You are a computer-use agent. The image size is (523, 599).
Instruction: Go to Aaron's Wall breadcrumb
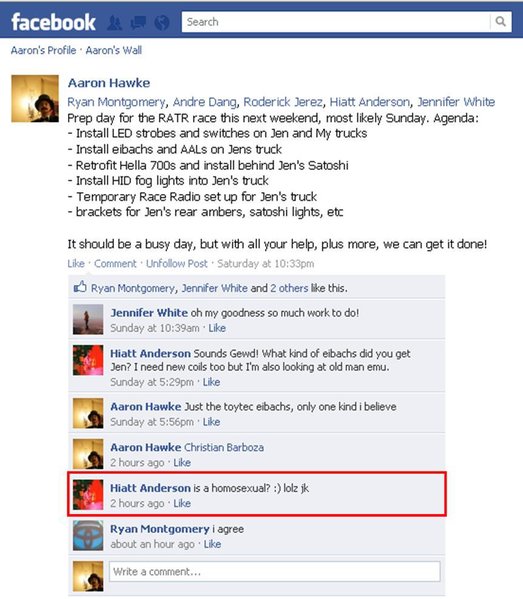coord(113,50)
